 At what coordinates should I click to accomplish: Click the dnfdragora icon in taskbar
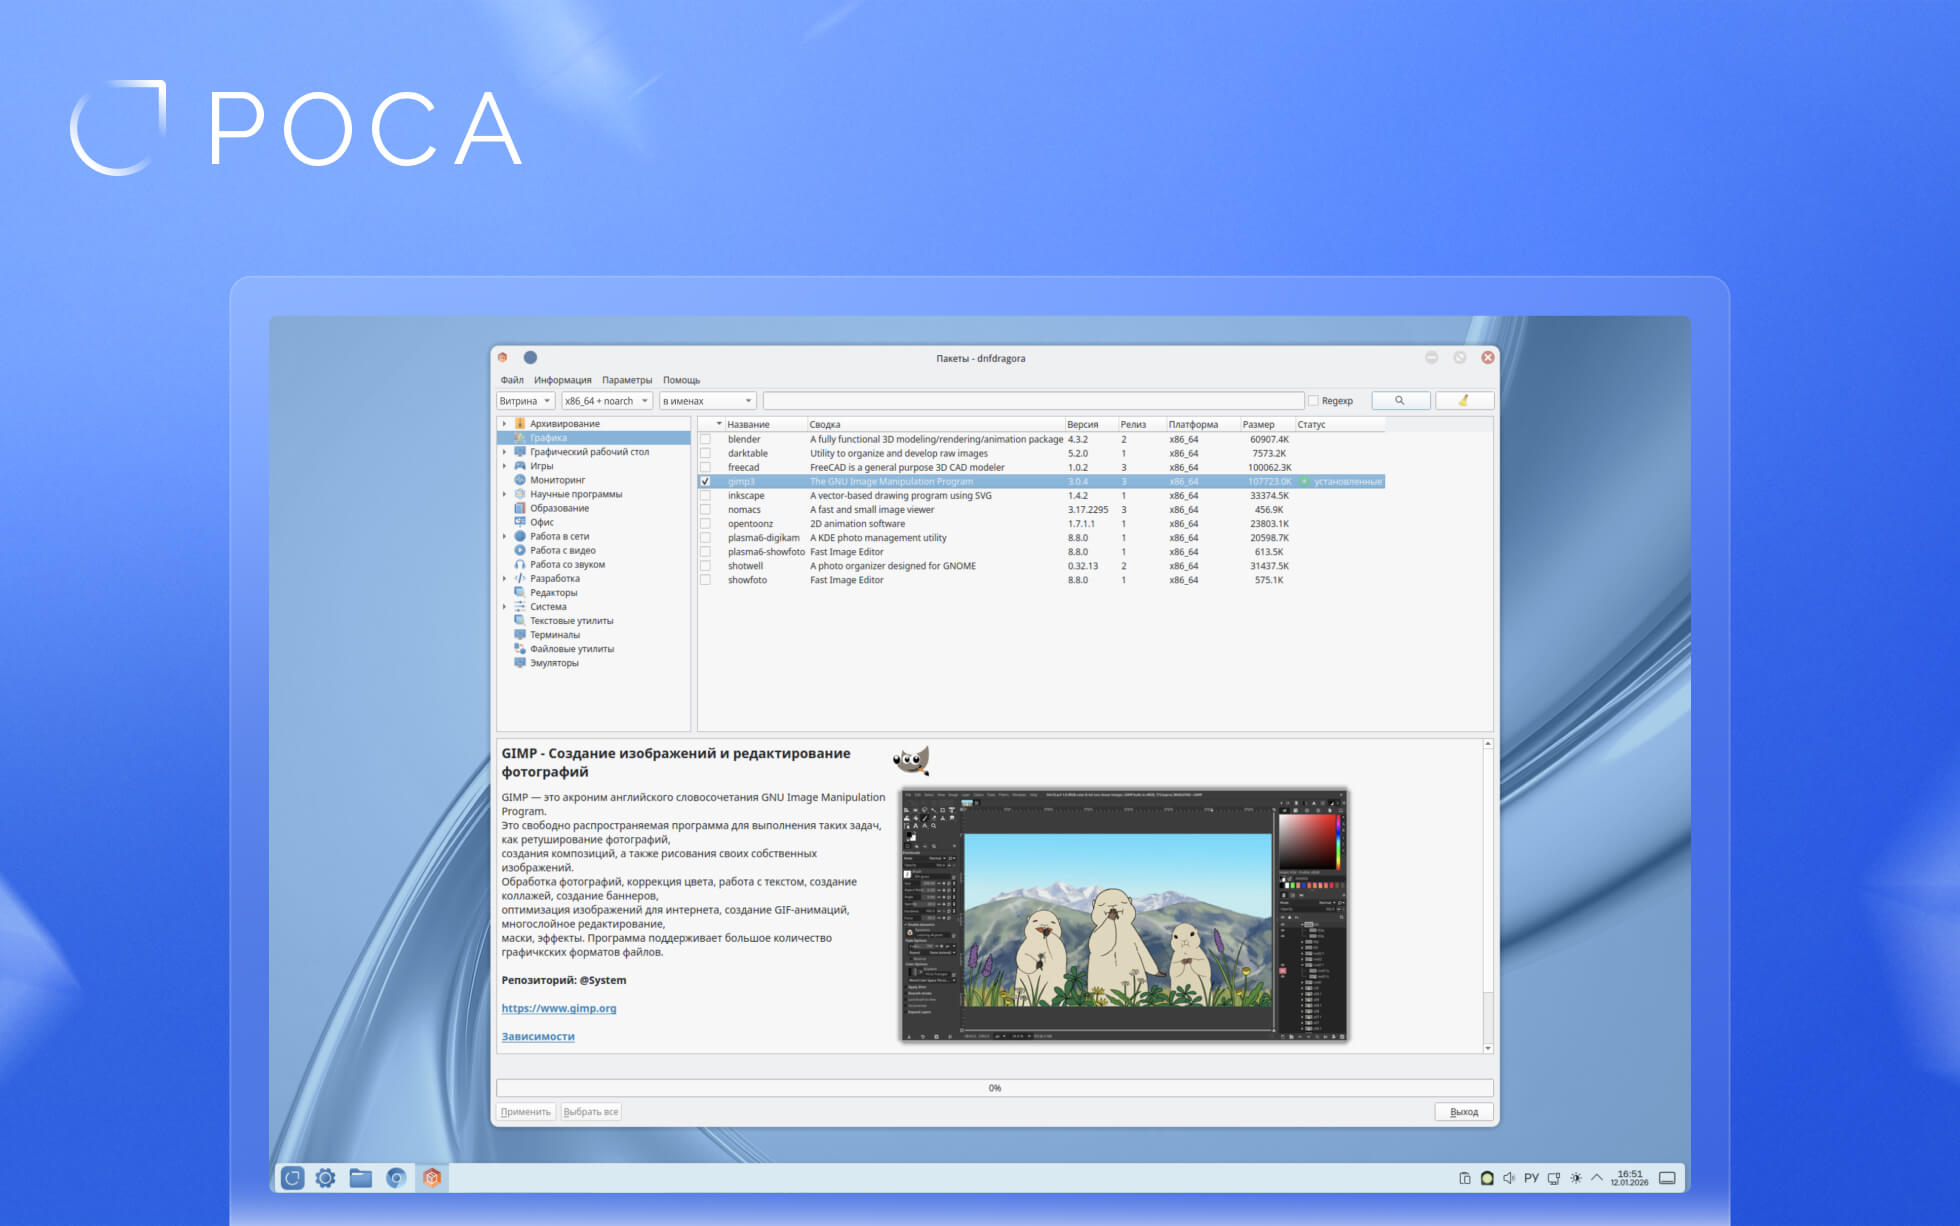coord(432,1178)
